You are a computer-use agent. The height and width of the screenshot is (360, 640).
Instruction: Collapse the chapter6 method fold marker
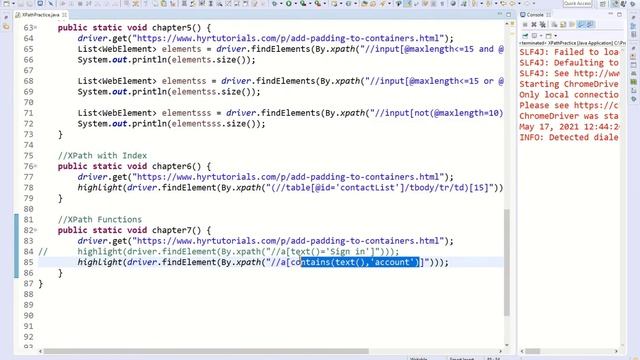click(x=36, y=166)
